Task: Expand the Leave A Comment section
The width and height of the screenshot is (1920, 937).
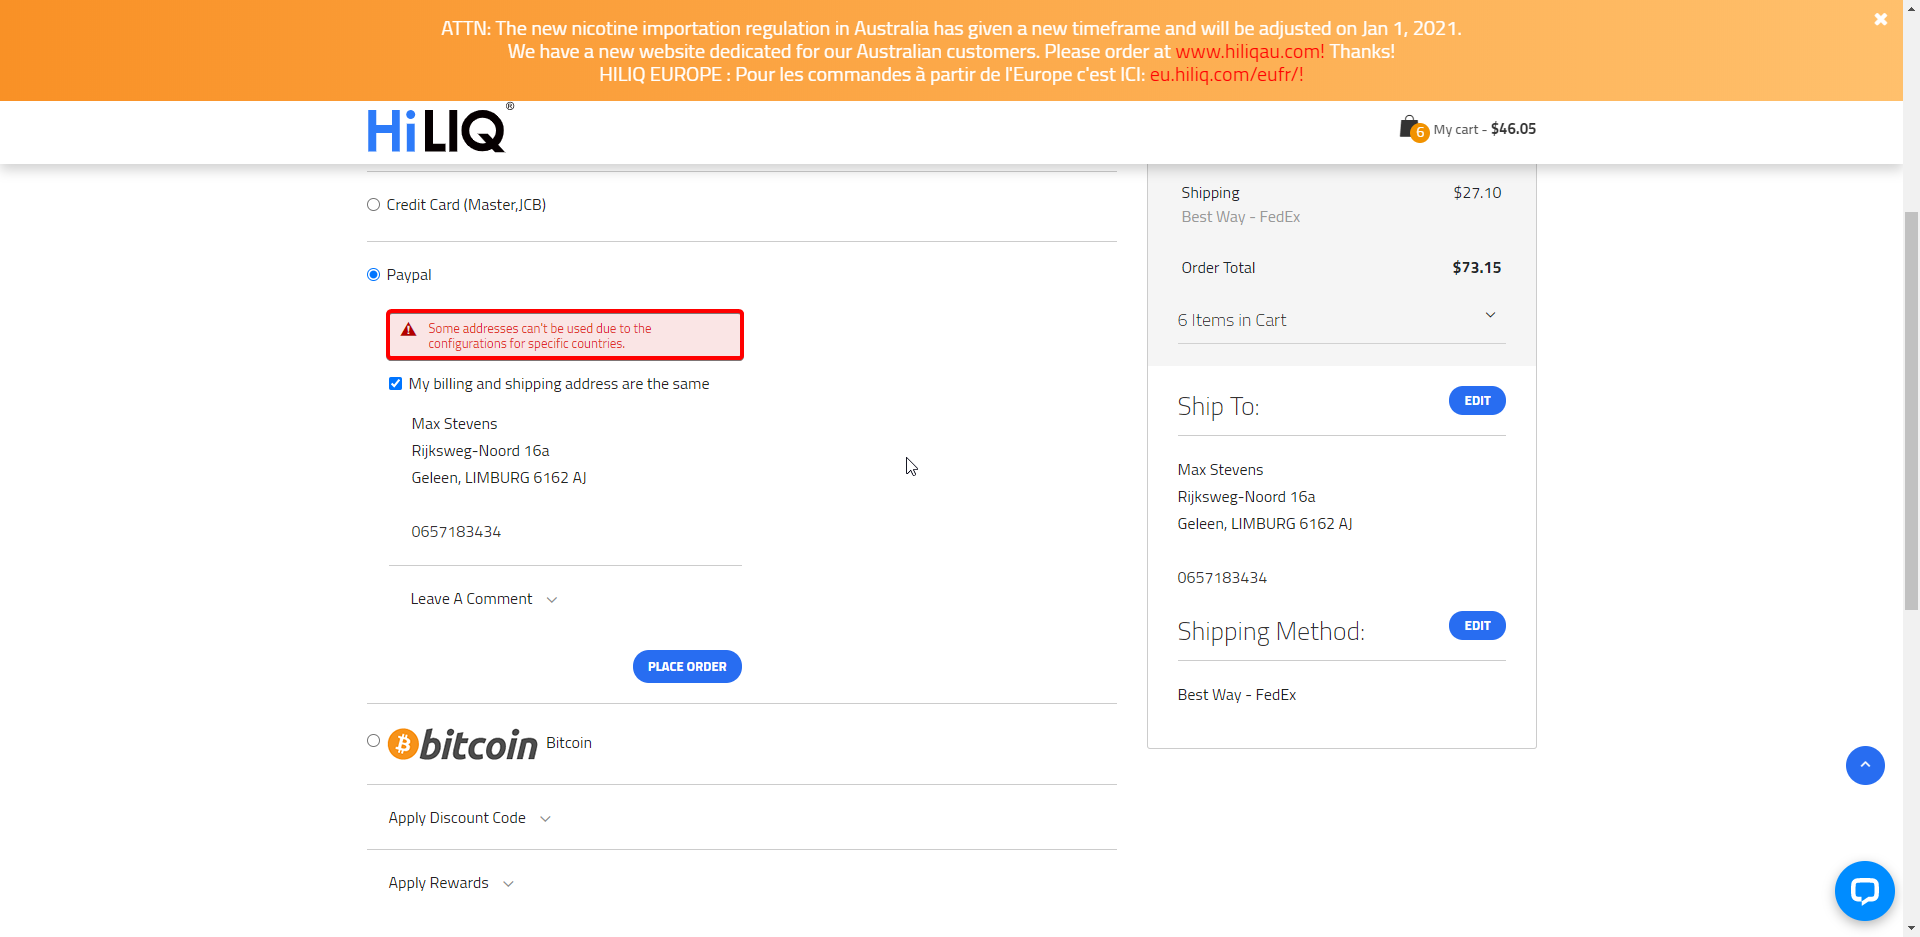Action: (x=483, y=599)
